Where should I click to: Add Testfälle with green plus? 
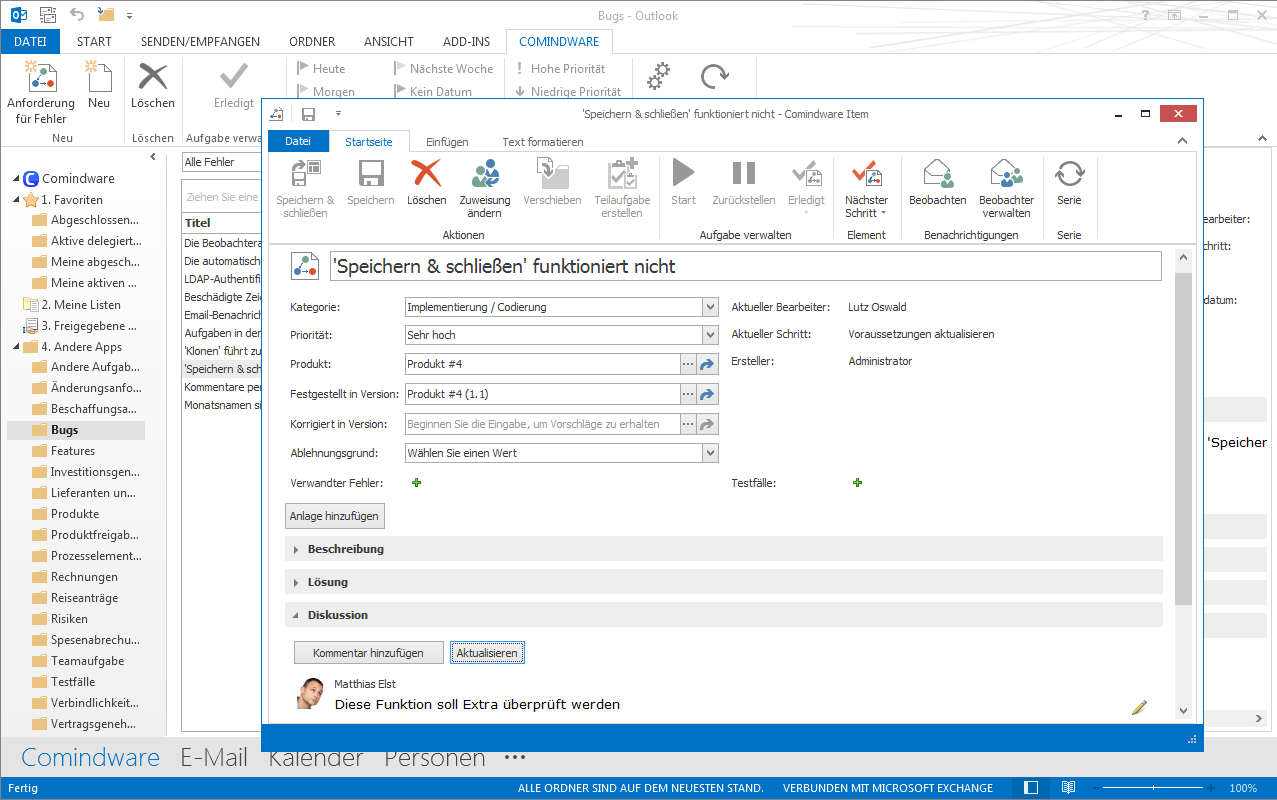[x=857, y=482]
